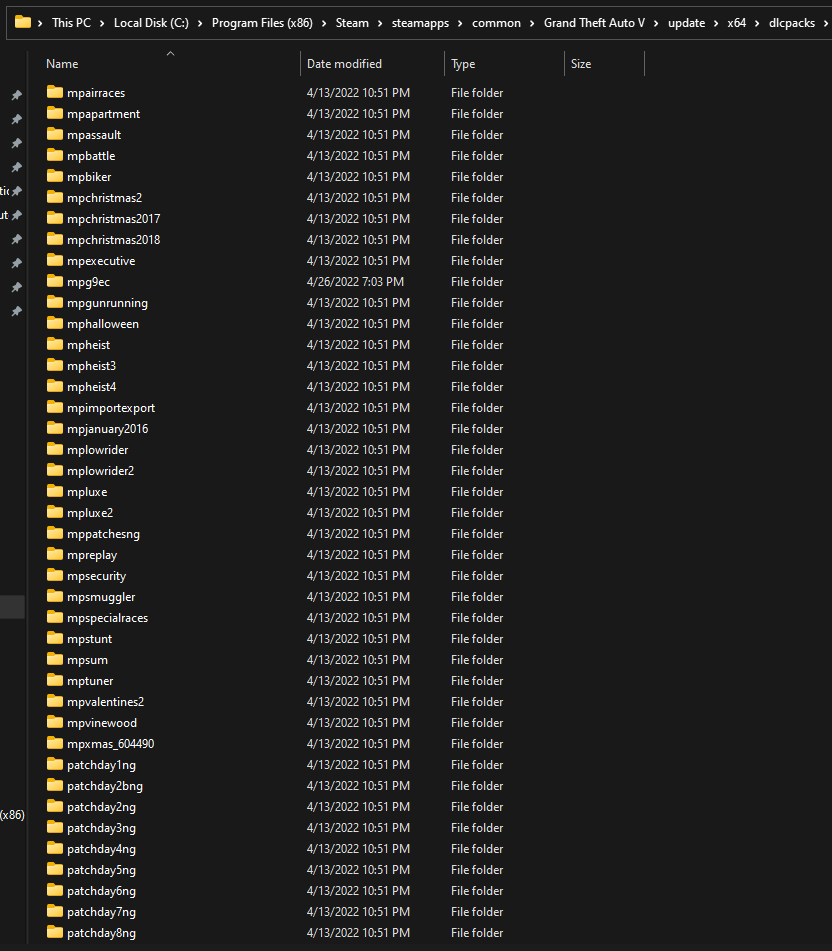Select the patchday1ng folder name
Image resolution: width=832 pixels, height=951 pixels.
click(101, 765)
